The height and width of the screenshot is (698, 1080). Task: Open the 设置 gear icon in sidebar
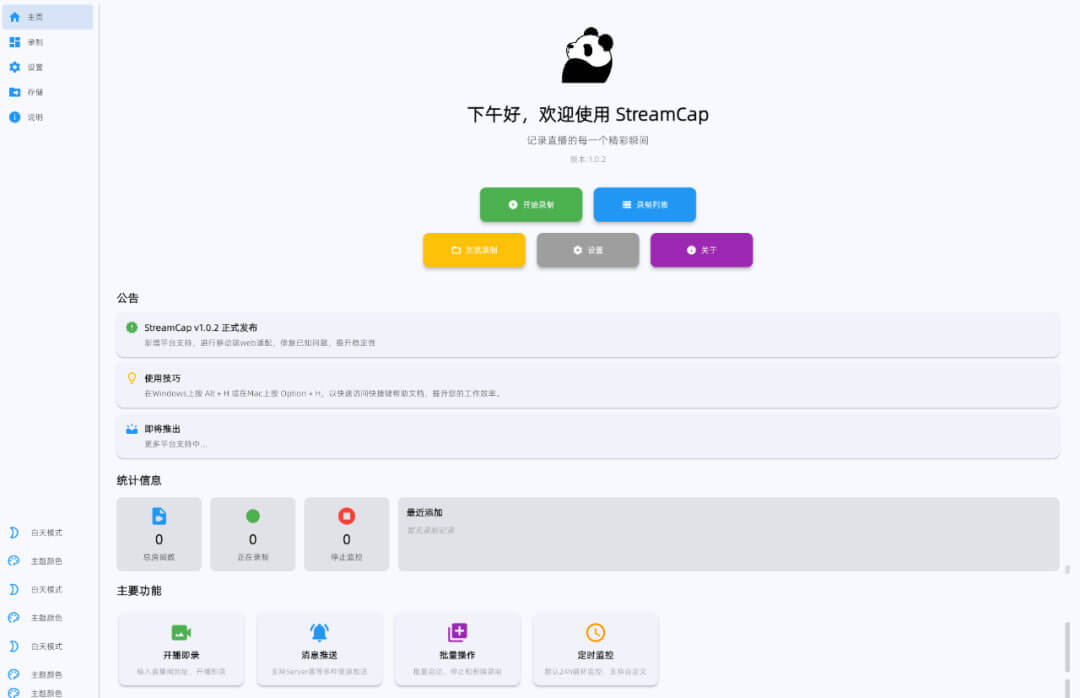[15, 66]
